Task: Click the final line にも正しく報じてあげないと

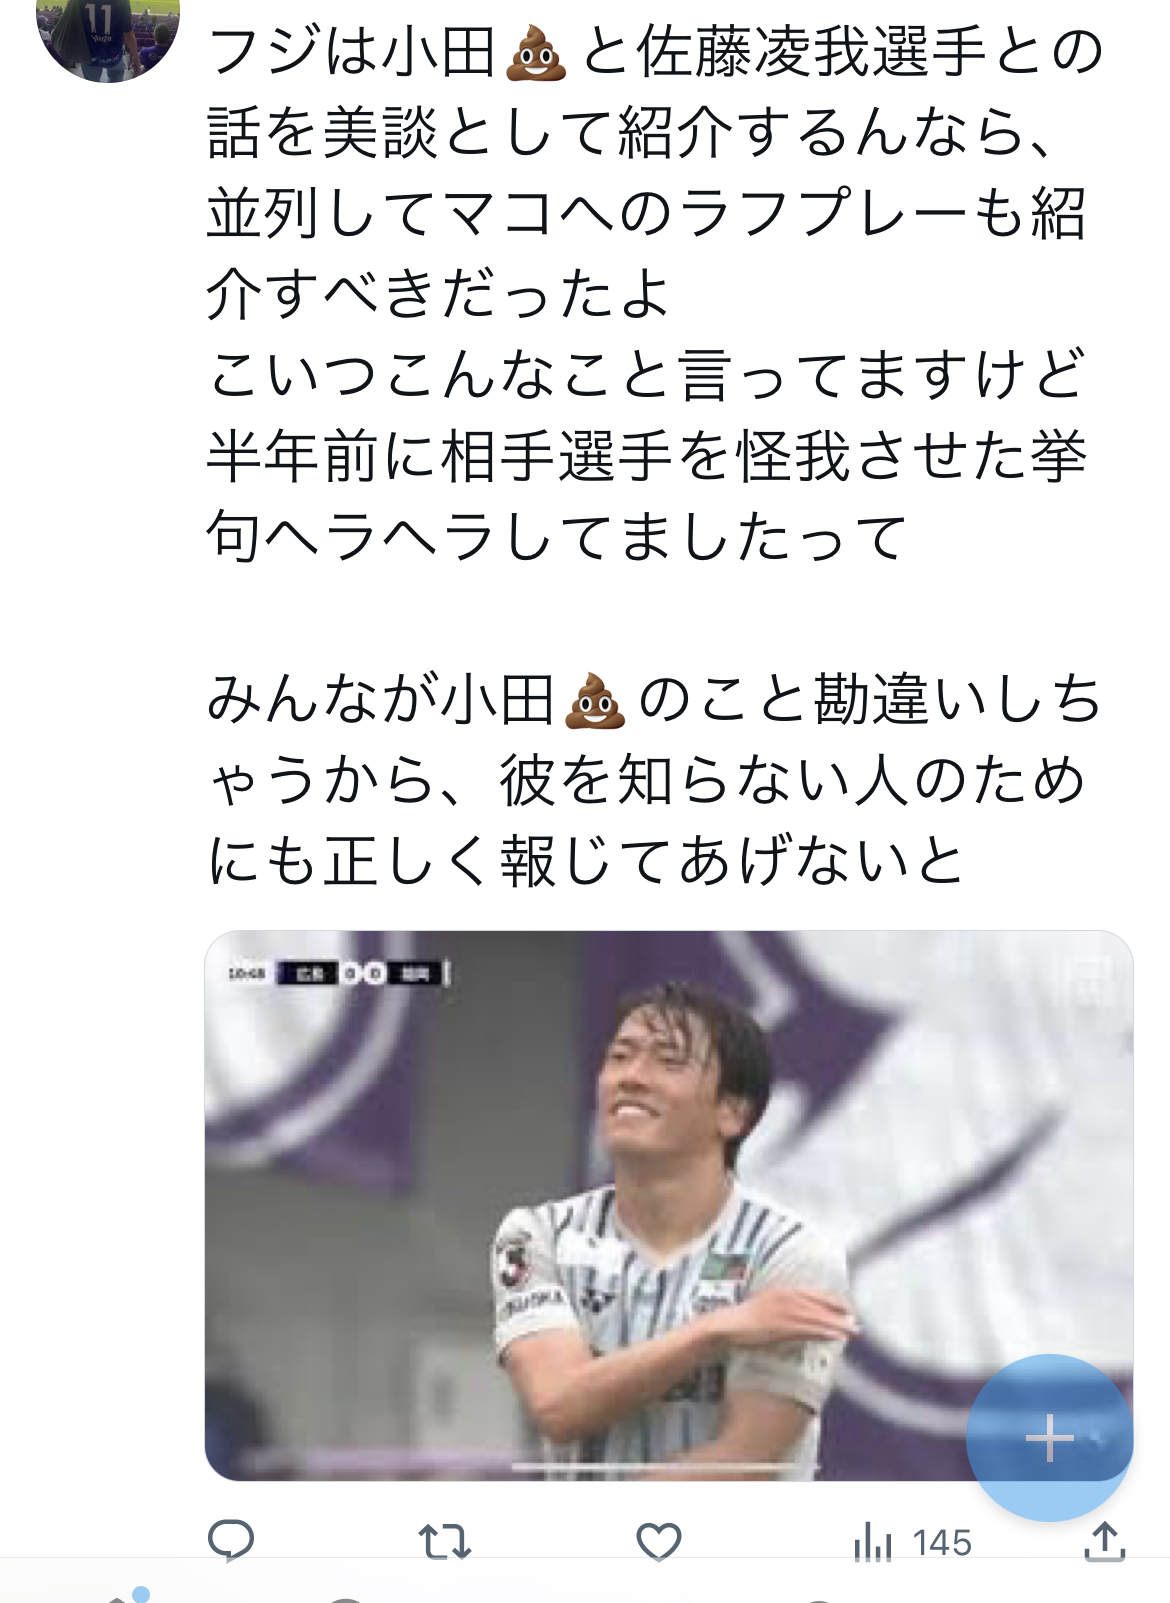Action: click(x=586, y=862)
